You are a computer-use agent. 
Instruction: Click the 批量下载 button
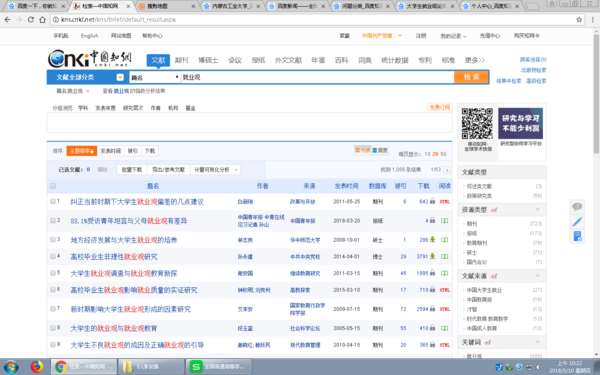[x=132, y=170]
